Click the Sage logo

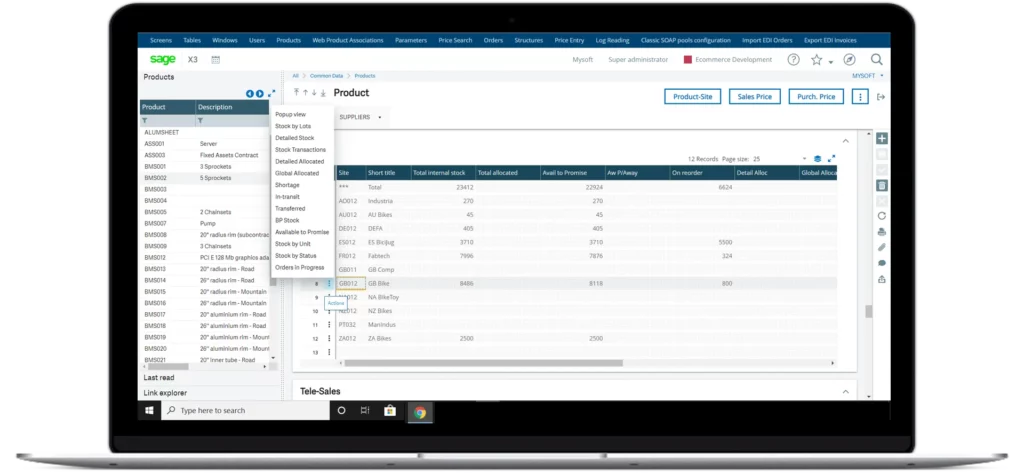click(x=163, y=59)
